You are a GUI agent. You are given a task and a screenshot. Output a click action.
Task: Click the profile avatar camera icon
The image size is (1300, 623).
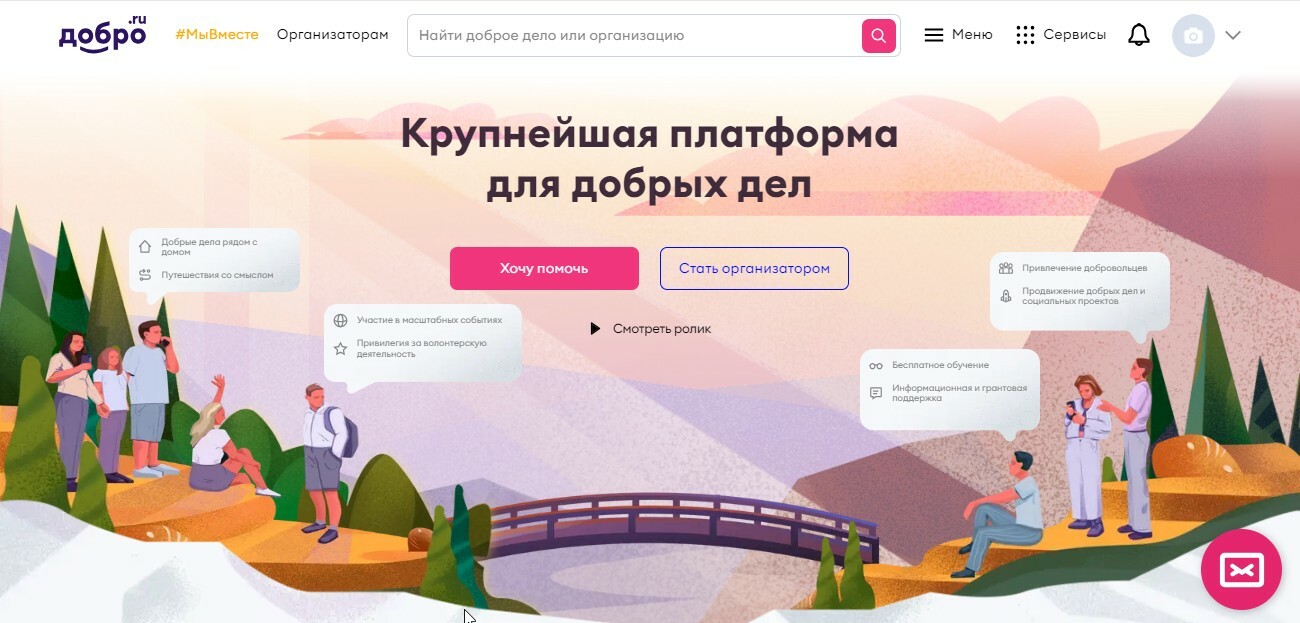(1193, 35)
